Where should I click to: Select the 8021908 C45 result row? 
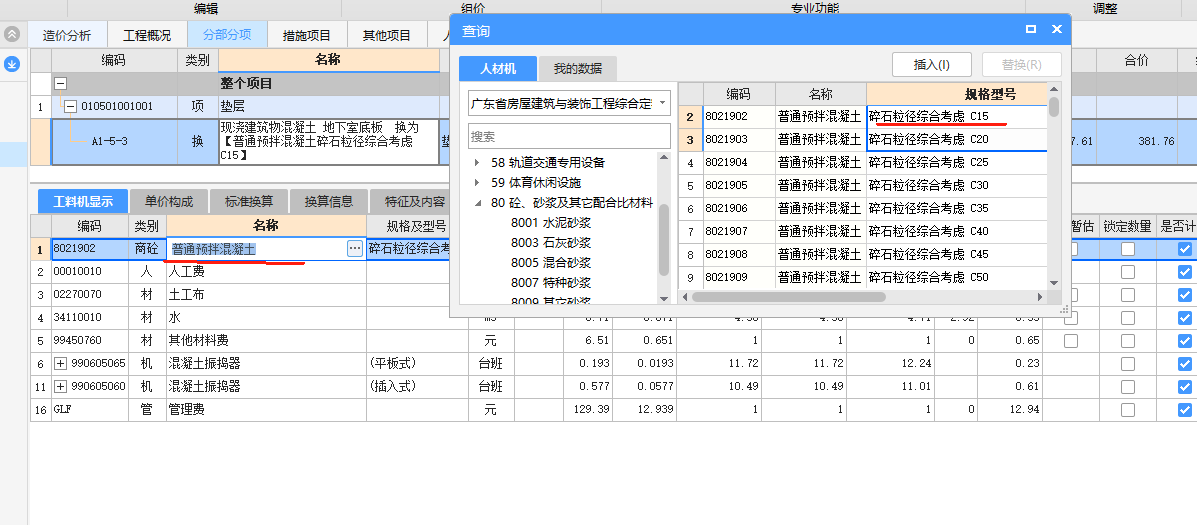point(863,254)
